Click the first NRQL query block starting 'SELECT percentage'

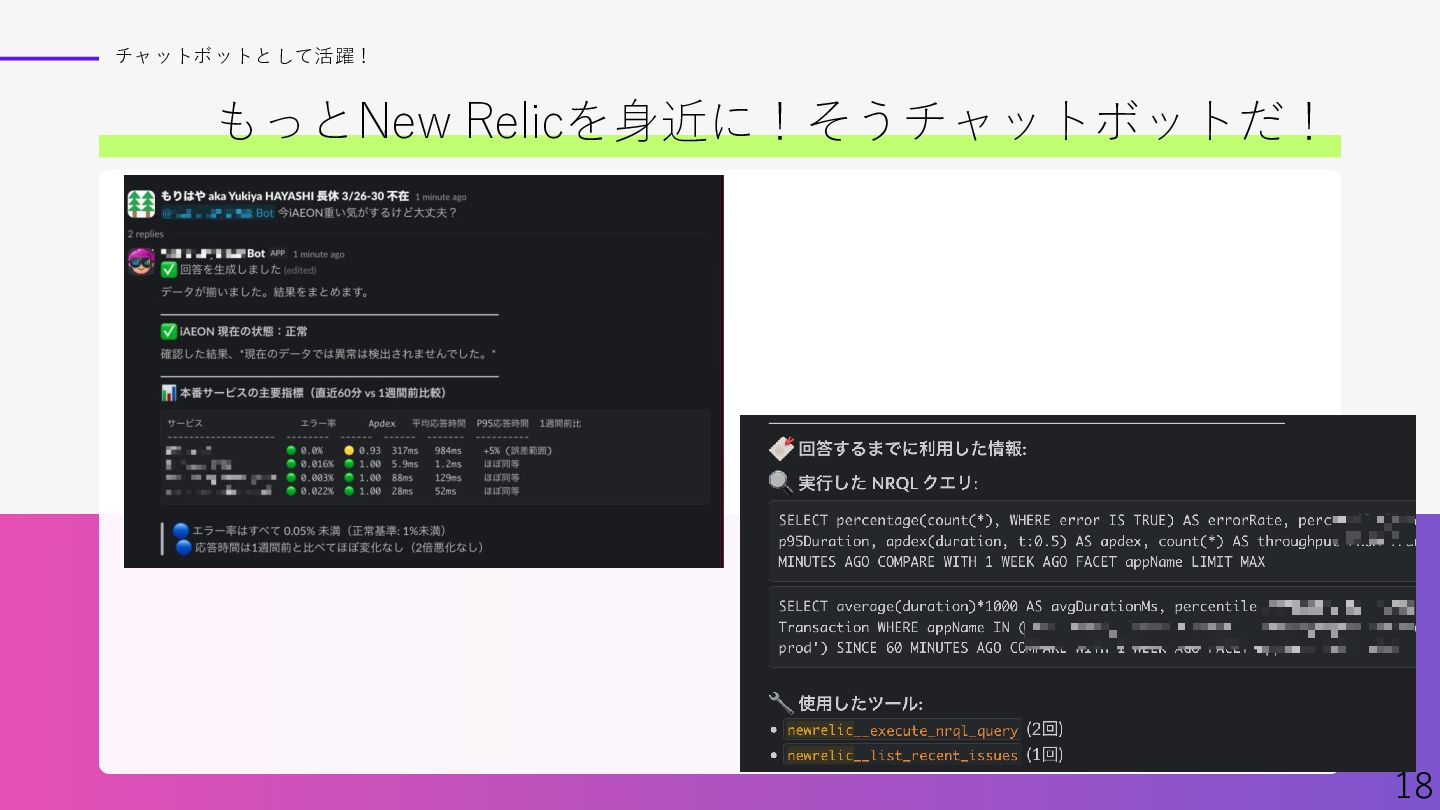1093,541
